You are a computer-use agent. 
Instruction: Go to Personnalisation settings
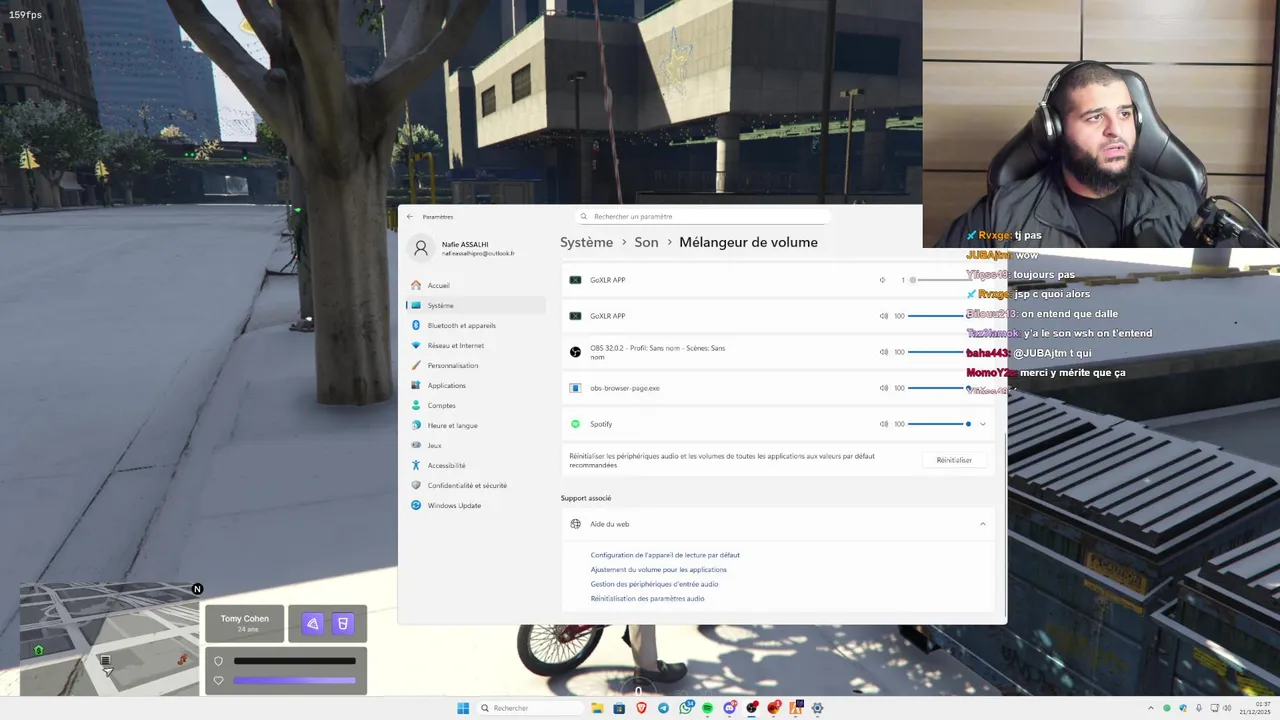(476, 365)
